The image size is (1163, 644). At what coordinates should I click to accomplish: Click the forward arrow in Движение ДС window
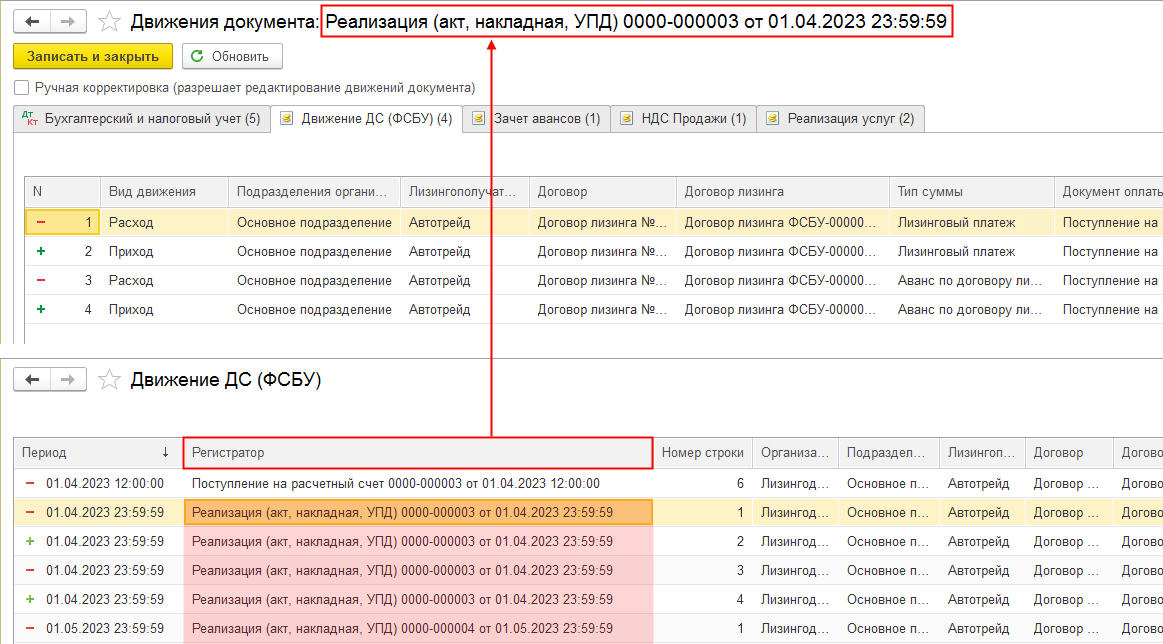[x=68, y=379]
